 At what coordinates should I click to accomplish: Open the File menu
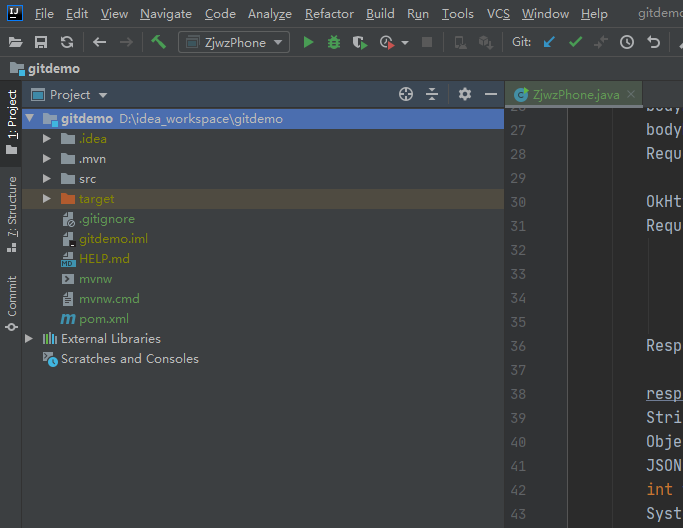pos(44,14)
